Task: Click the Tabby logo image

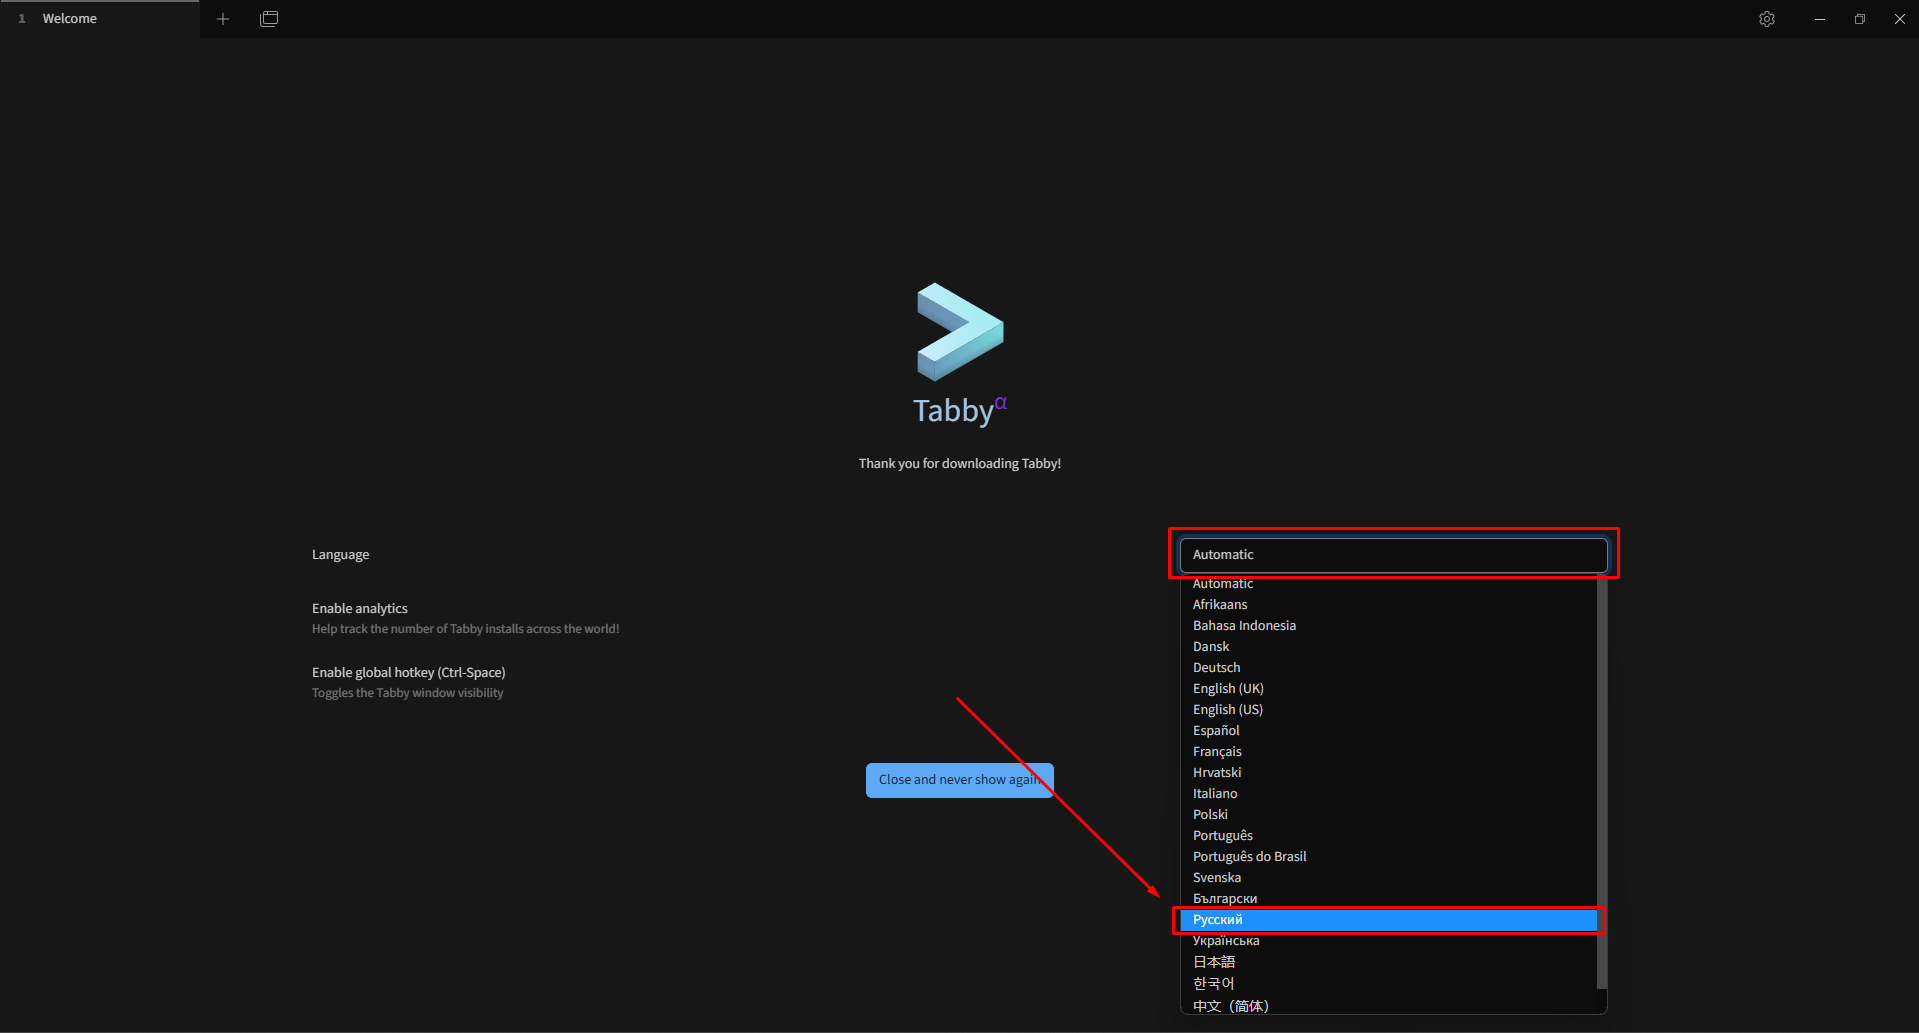Action: (x=960, y=332)
